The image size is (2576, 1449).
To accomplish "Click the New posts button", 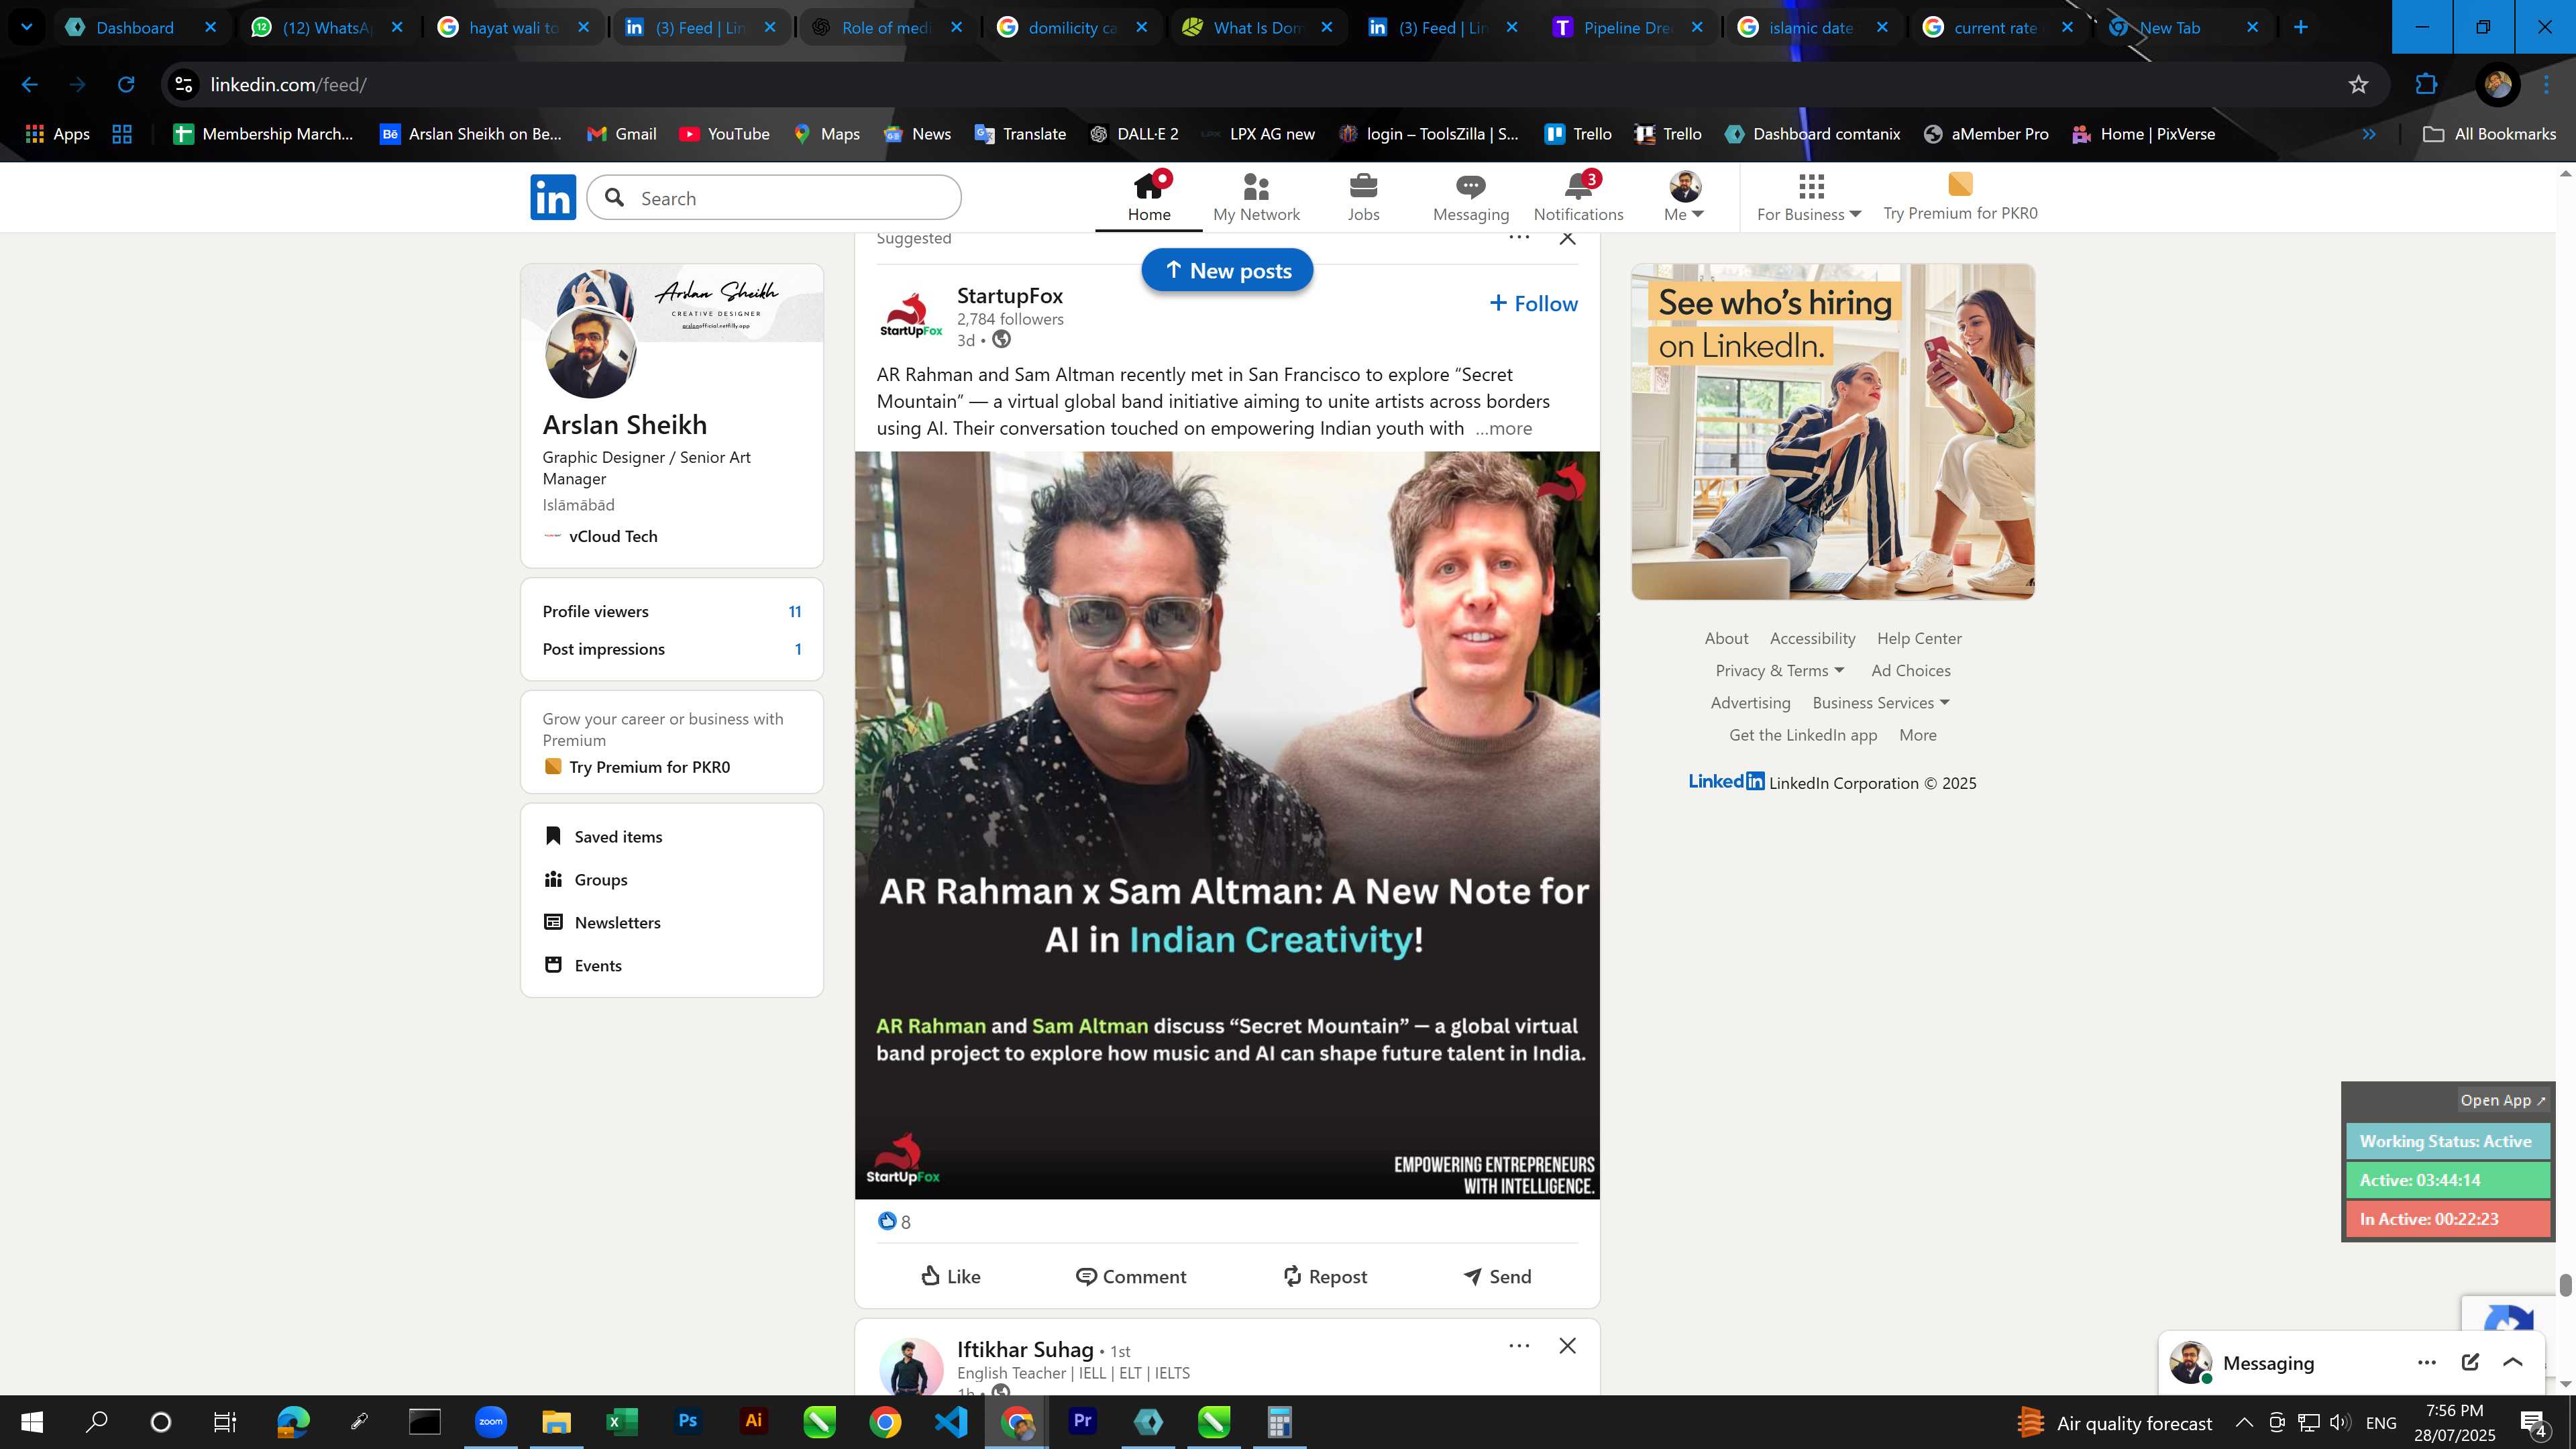I will [x=1227, y=270].
